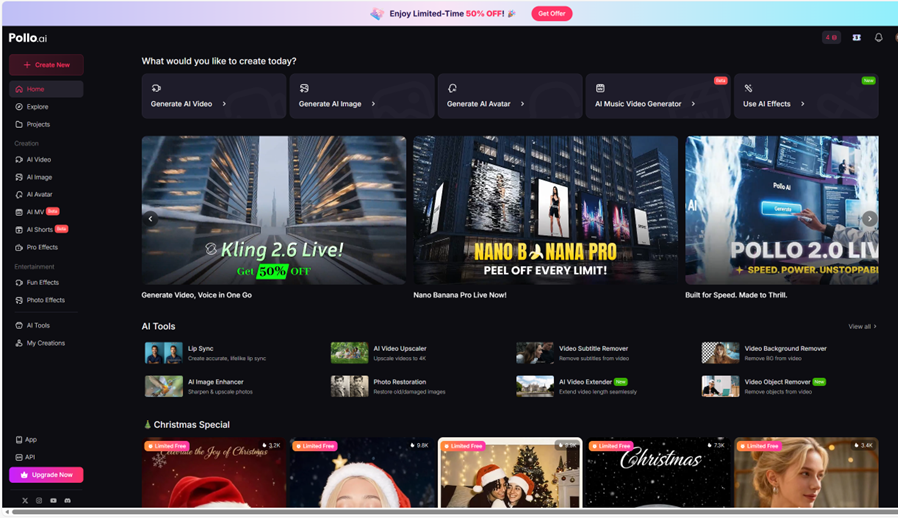The width and height of the screenshot is (898, 518).
Task: Go to Home in sidebar
Action: click(46, 89)
